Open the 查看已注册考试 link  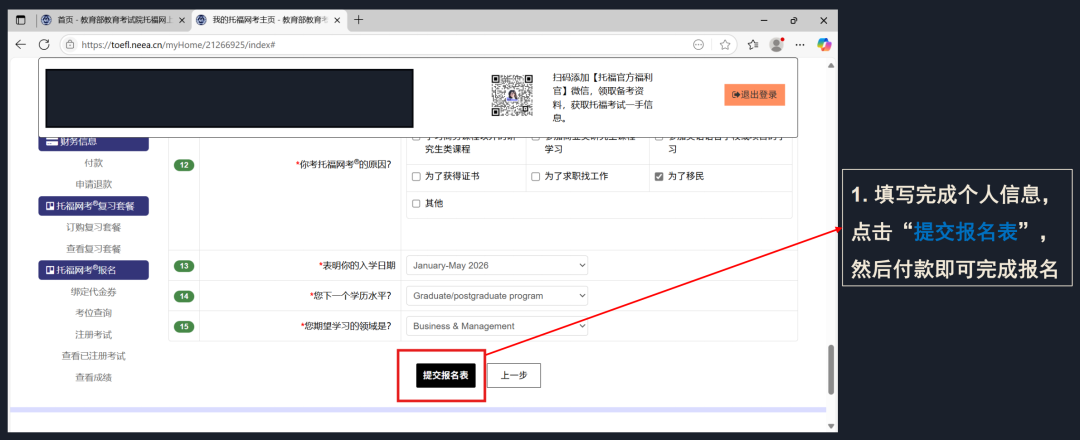point(94,356)
